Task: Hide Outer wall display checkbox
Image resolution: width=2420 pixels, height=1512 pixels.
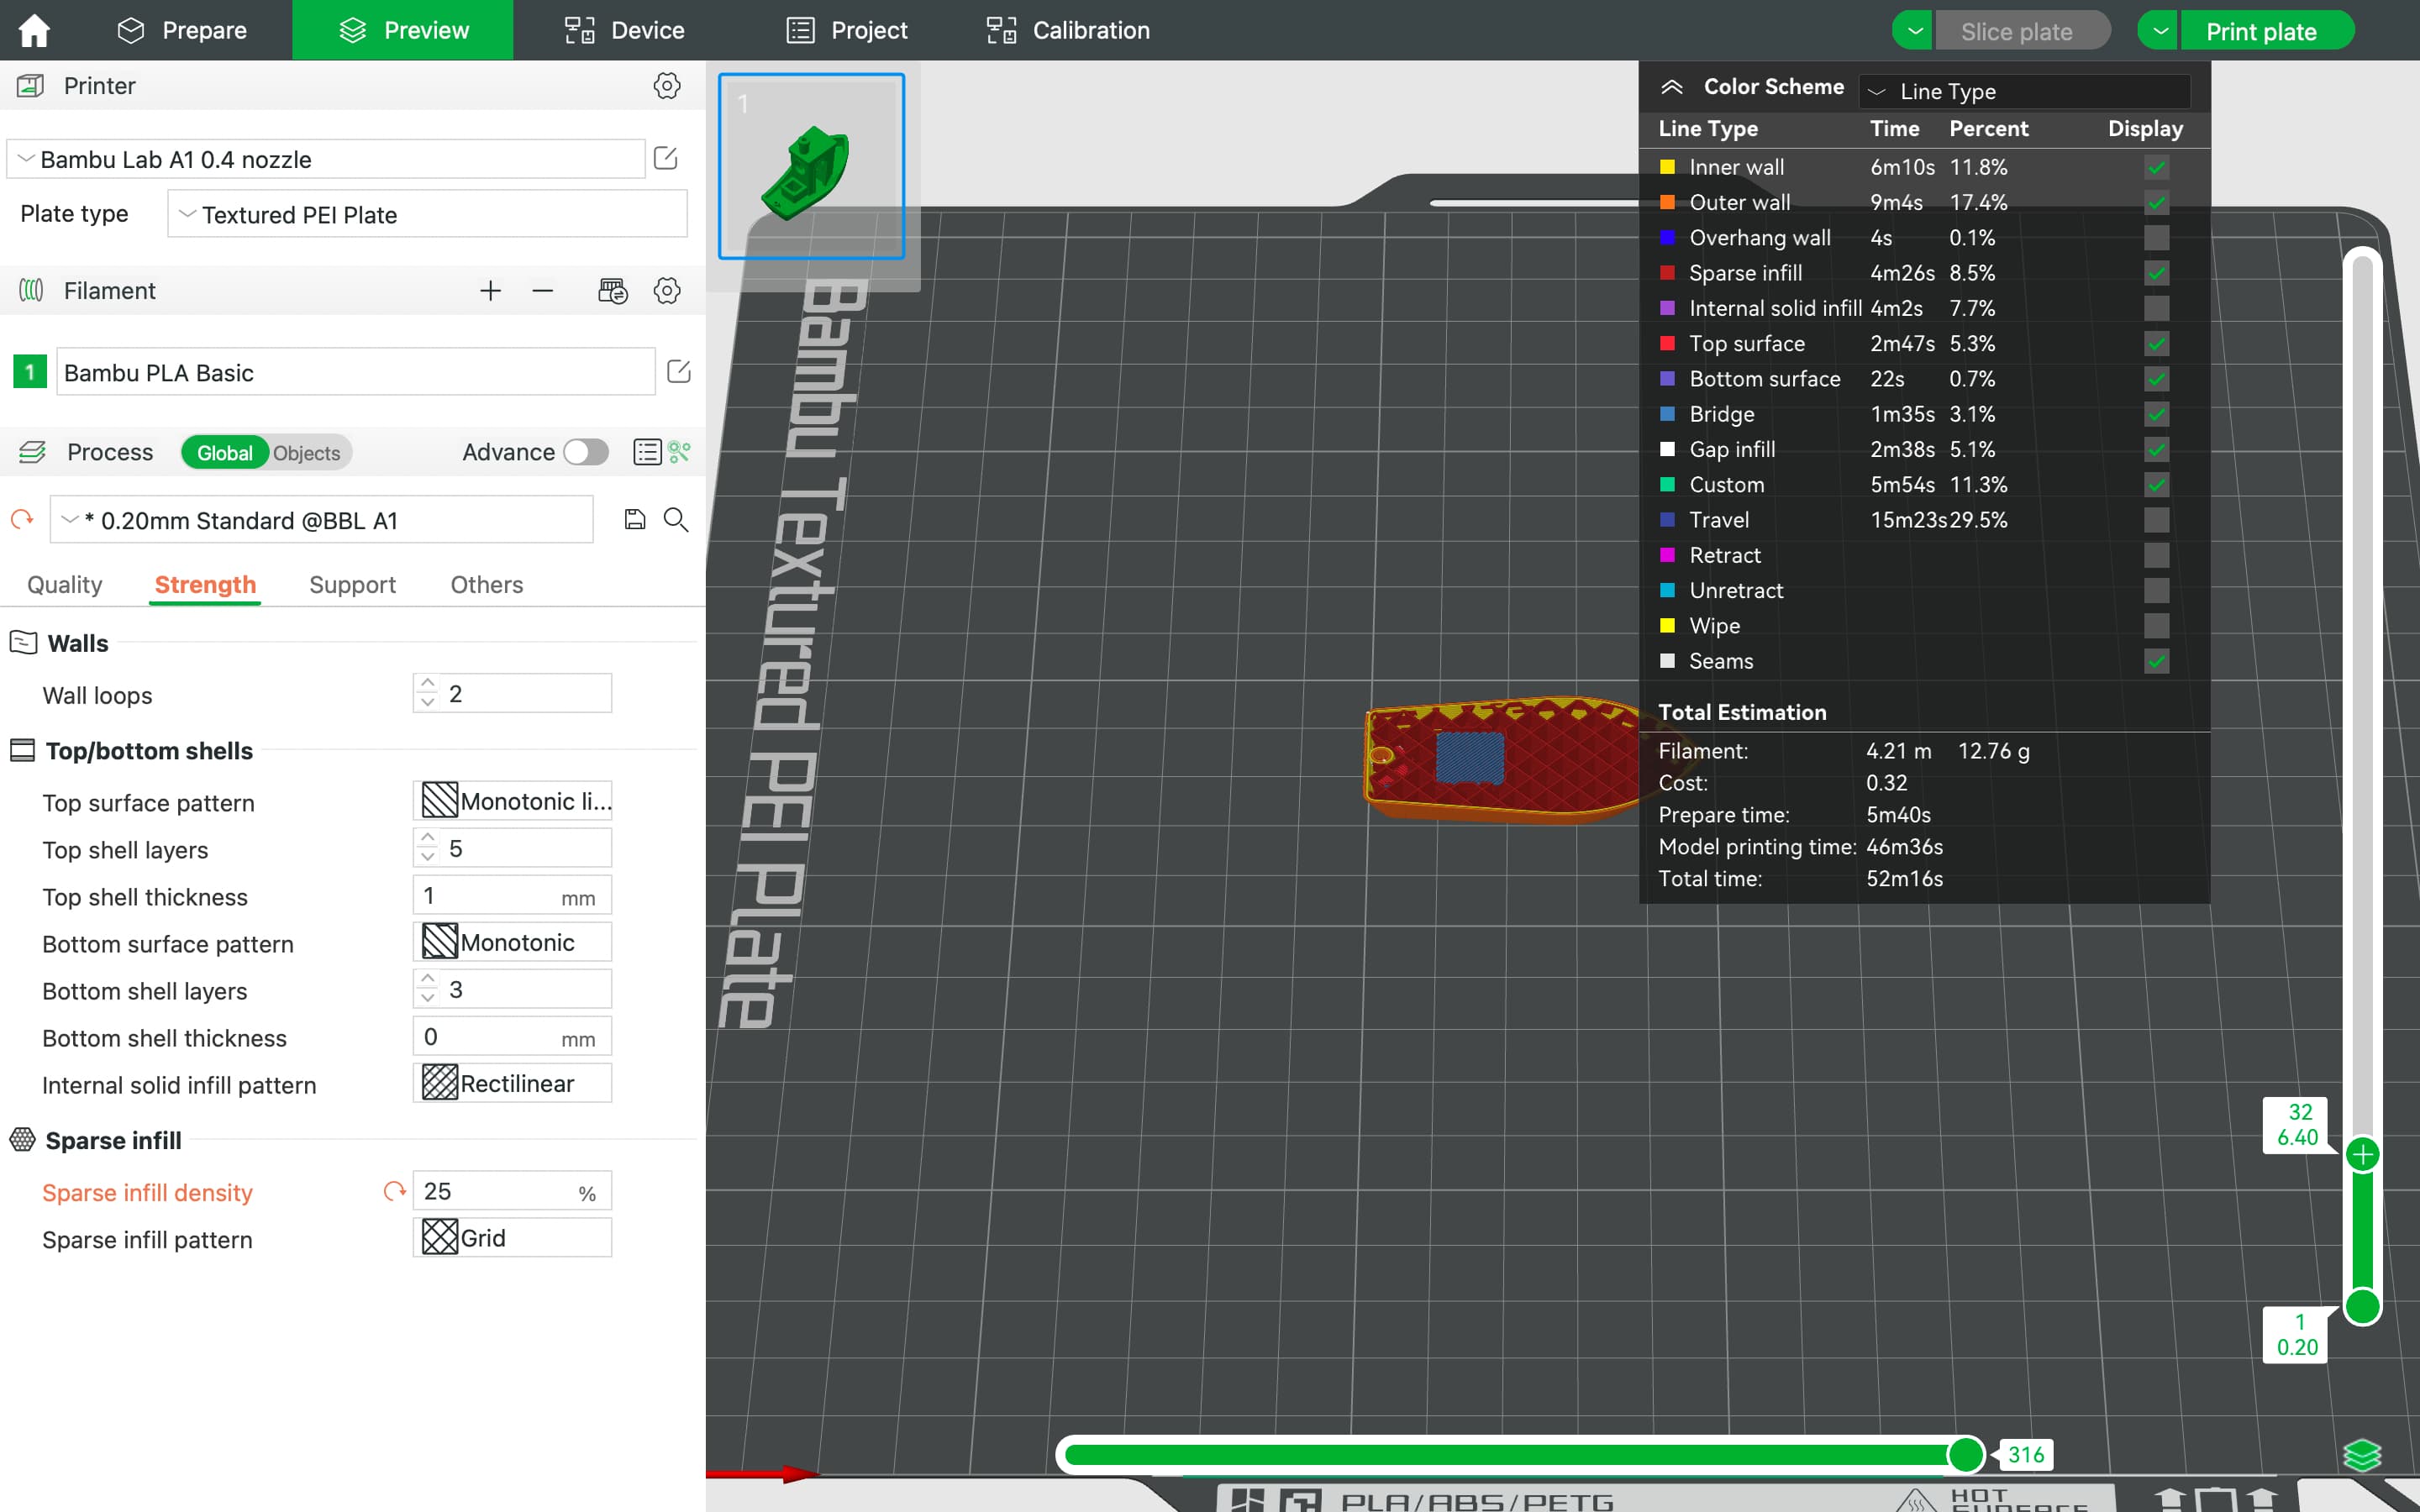Action: 2157,202
